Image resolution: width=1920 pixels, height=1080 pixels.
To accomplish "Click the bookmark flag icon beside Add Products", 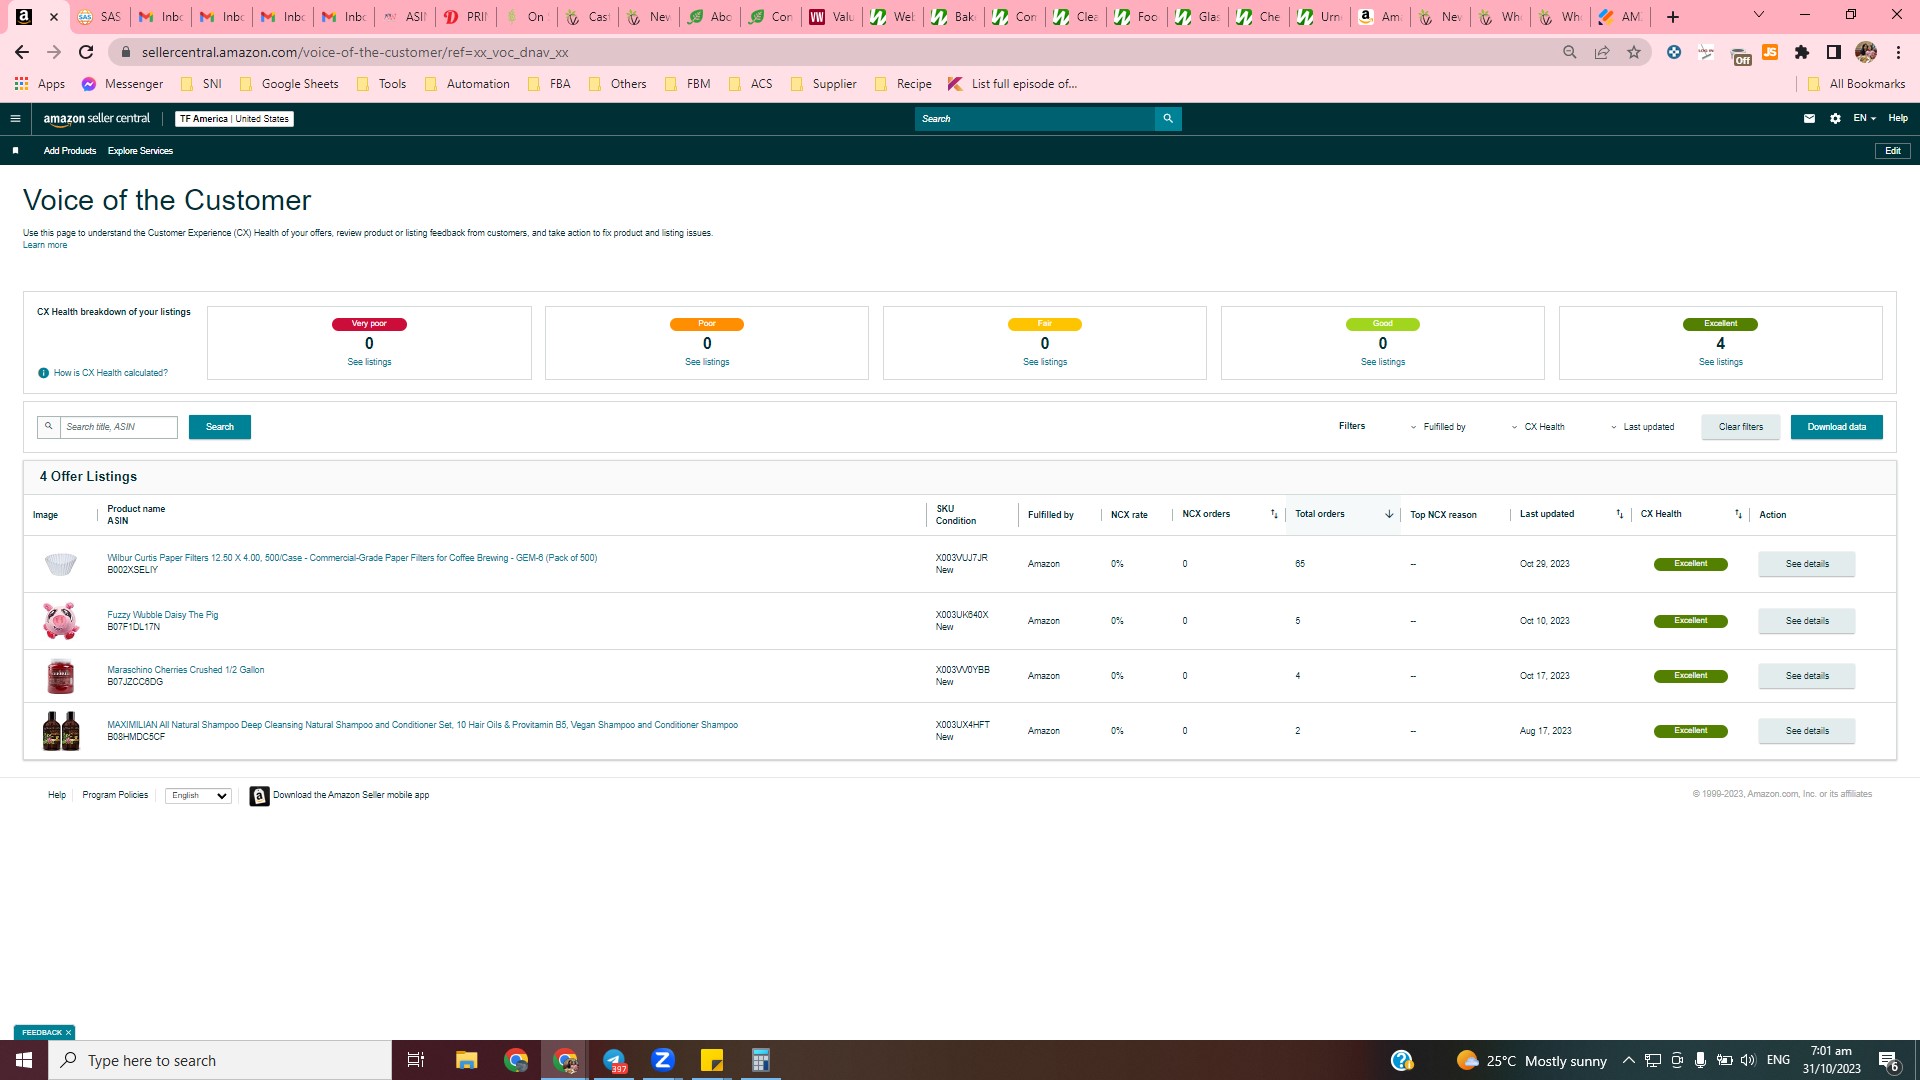I will click(x=15, y=151).
